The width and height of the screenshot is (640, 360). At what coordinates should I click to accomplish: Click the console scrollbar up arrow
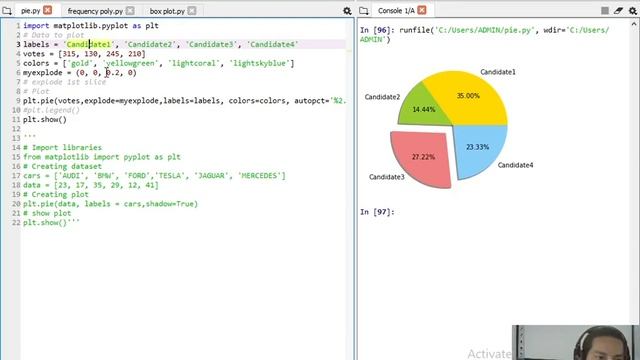[x=634, y=24]
